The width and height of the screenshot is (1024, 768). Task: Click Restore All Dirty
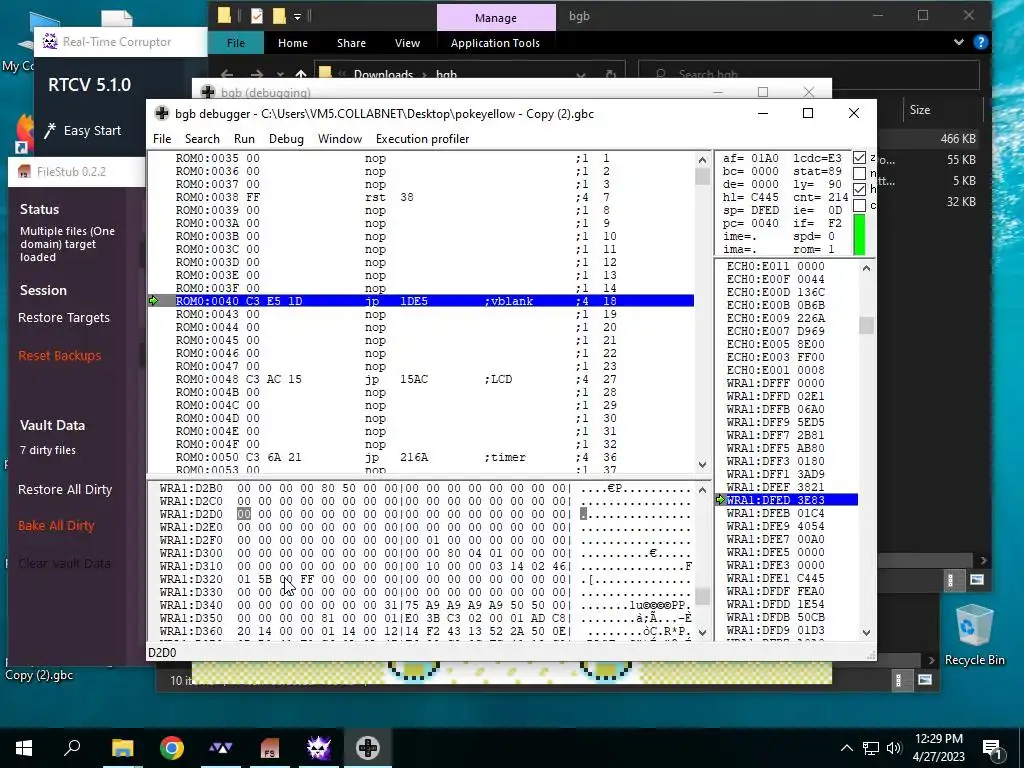pos(65,489)
